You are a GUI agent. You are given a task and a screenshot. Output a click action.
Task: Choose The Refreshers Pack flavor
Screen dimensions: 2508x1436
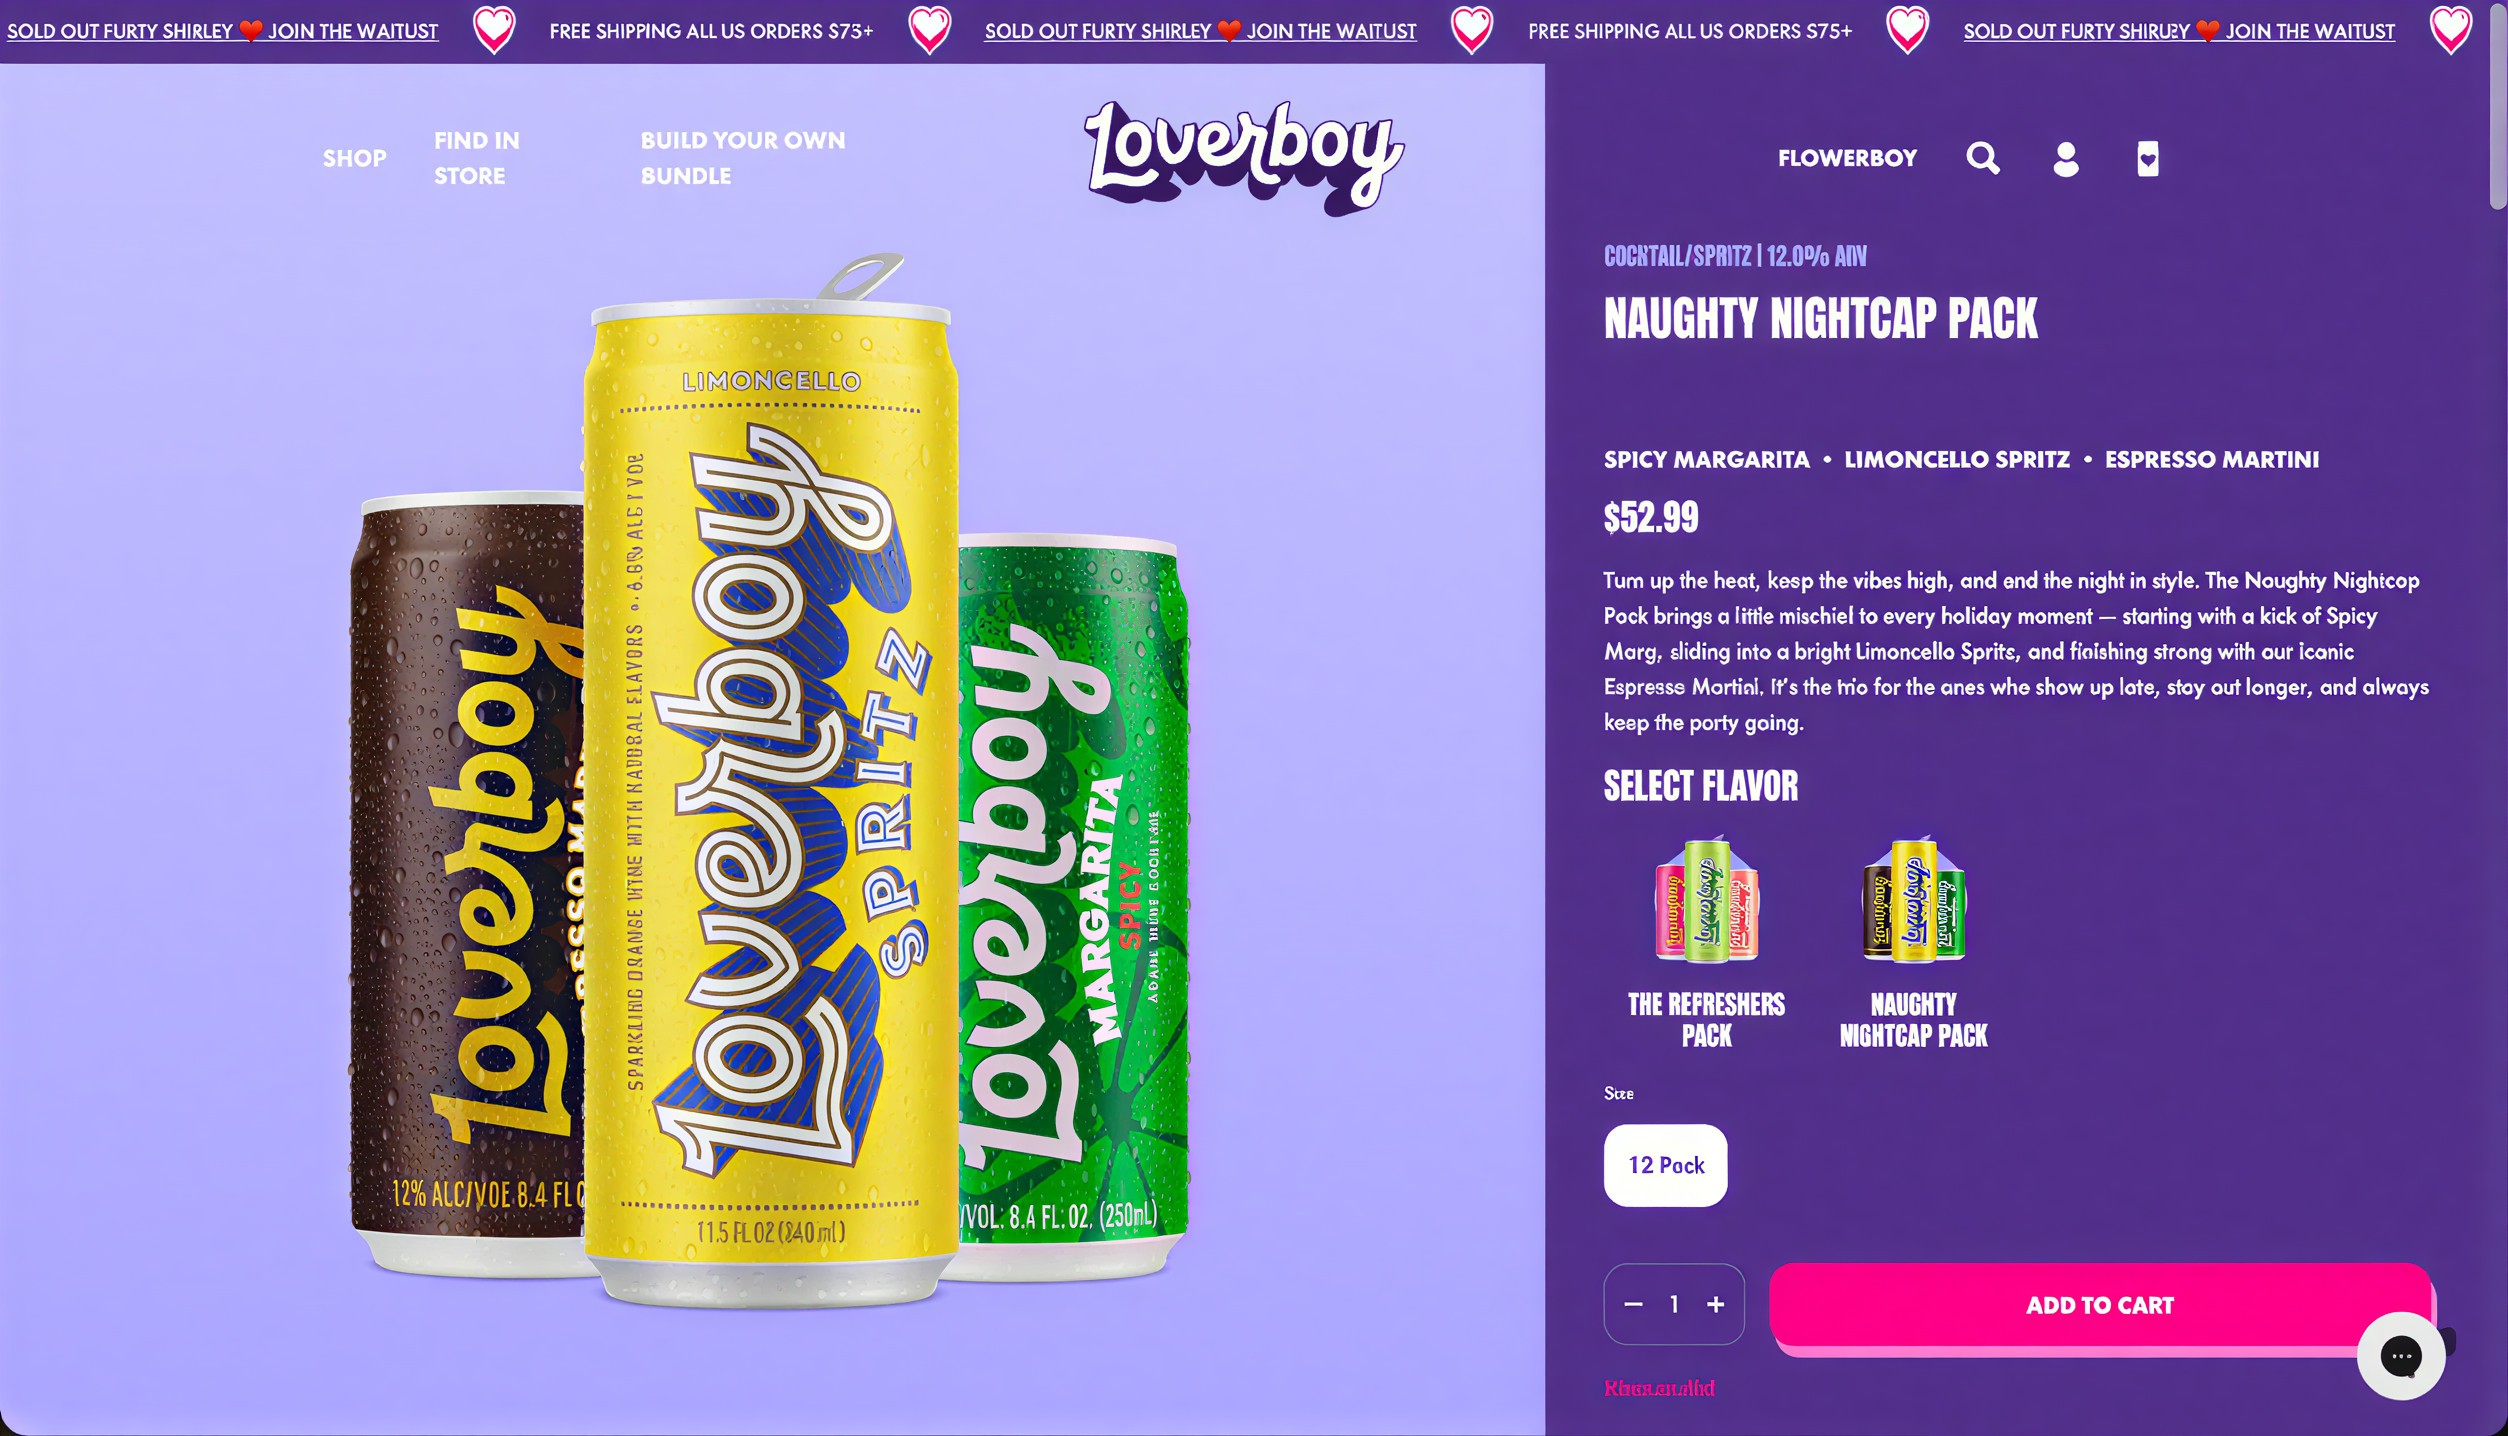[x=1706, y=942]
